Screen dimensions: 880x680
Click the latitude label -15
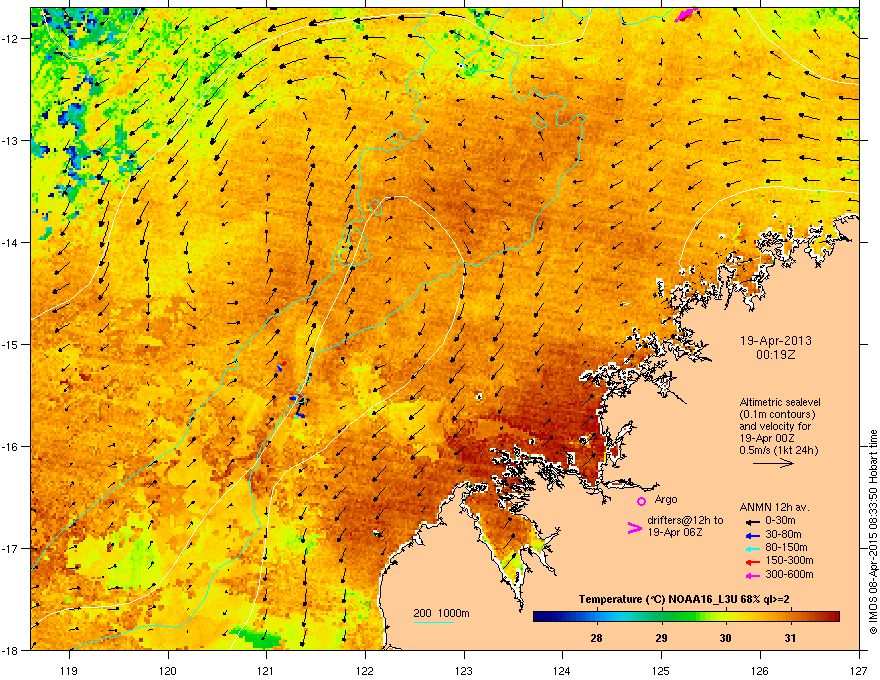(x=11, y=344)
